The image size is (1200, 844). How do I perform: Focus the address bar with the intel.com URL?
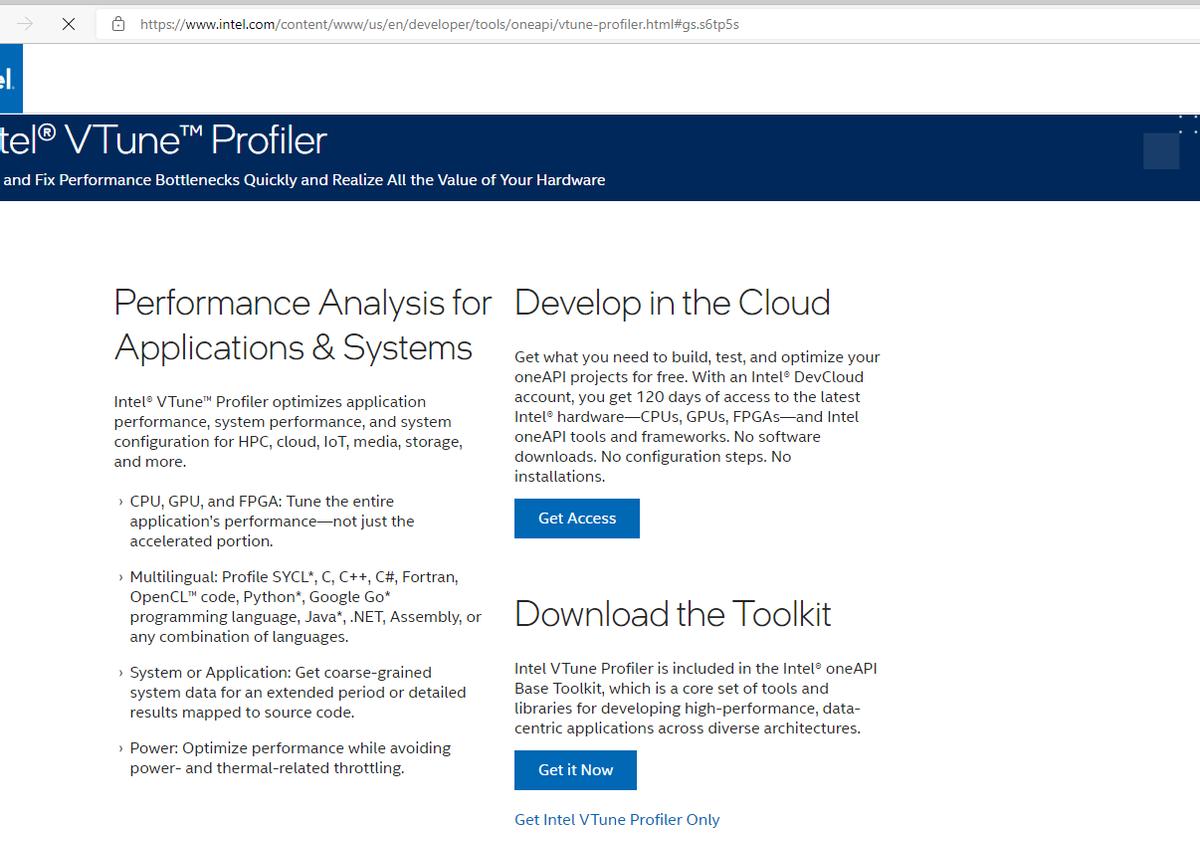[440, 25]
